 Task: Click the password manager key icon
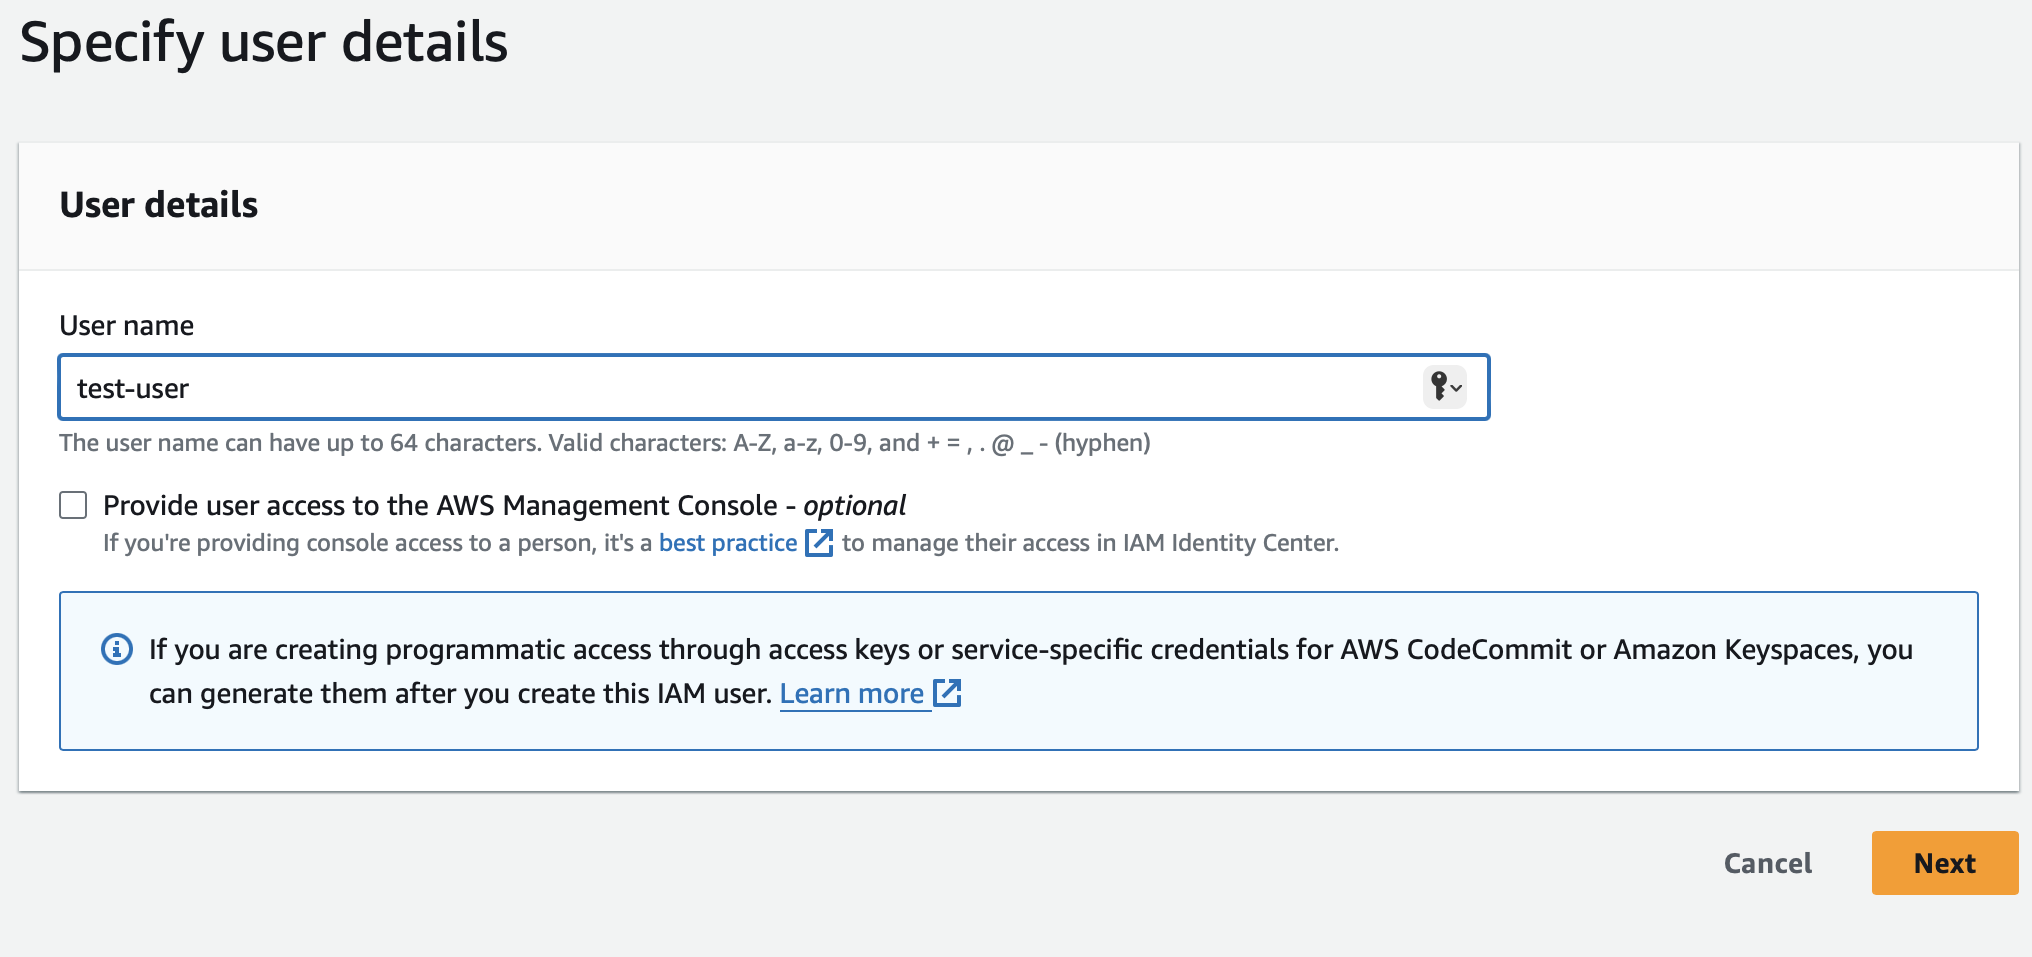pyautogui.click(x=1439, y=386)
